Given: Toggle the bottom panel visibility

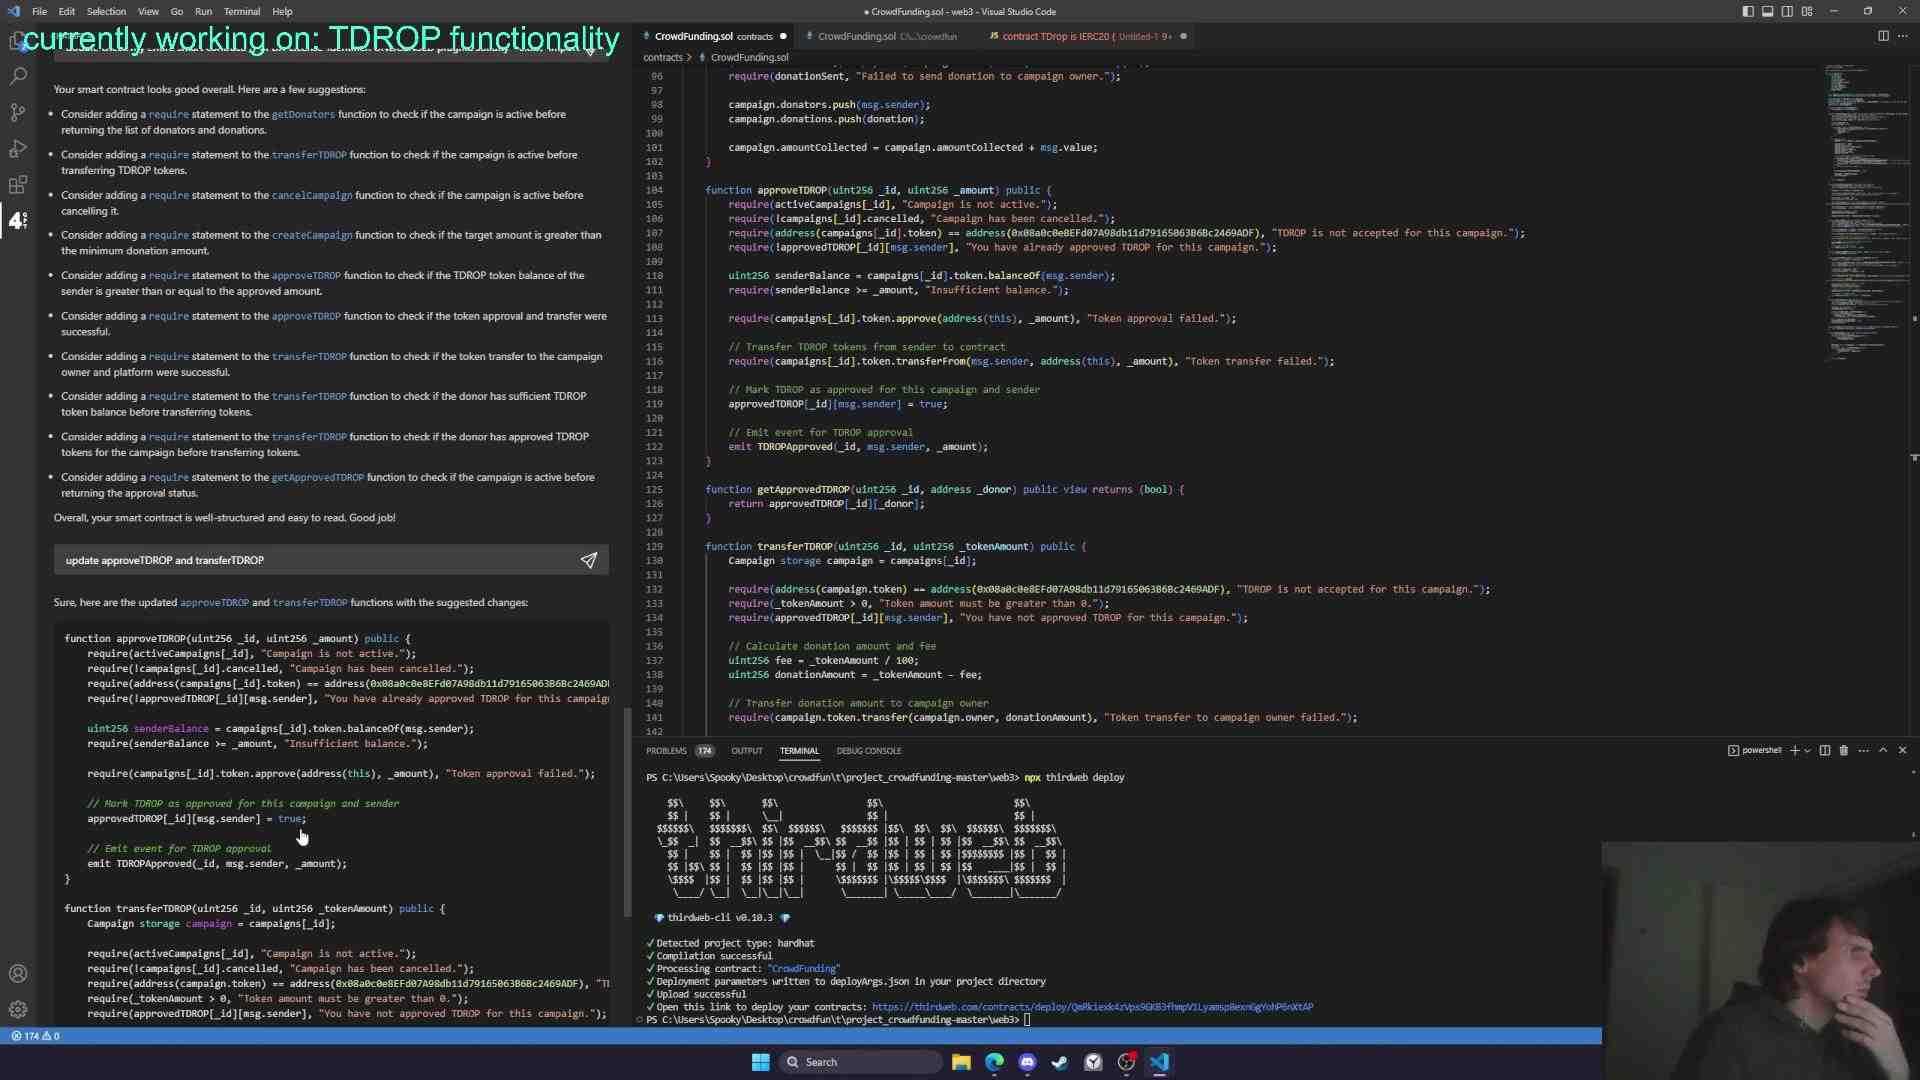Looking at the screenshot, I should (1767, 11).
